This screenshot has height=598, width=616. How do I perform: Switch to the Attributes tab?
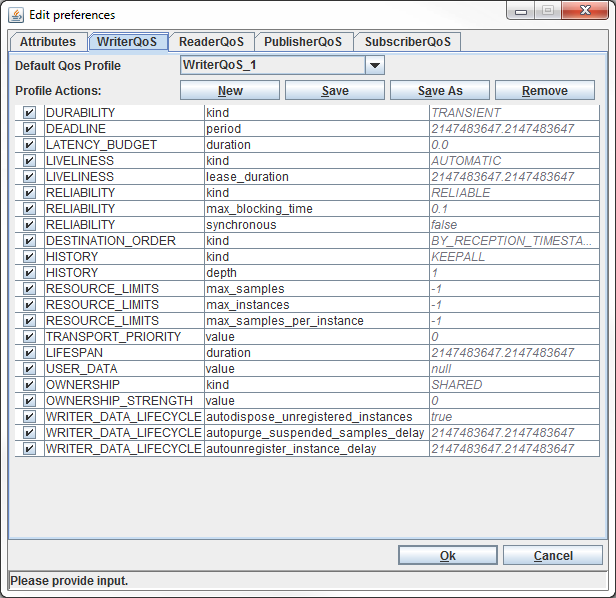point(48,42)
